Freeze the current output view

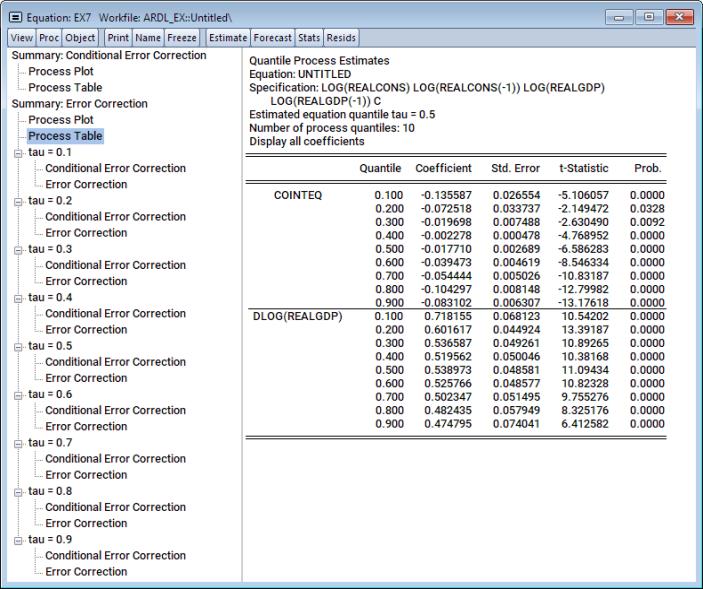(x=182, y=38)
